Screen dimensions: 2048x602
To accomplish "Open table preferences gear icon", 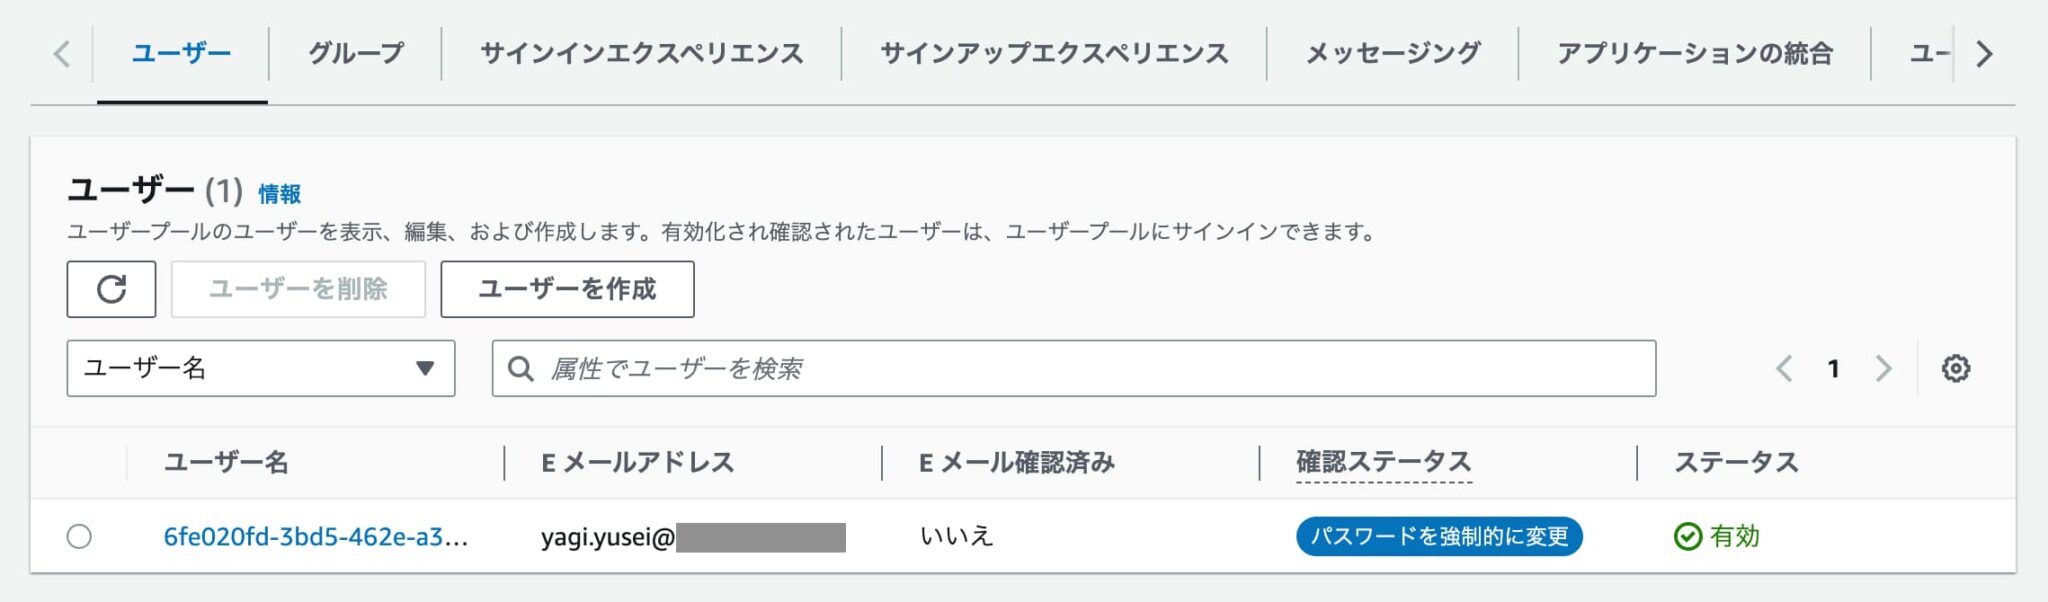I will pos(1955,369).
